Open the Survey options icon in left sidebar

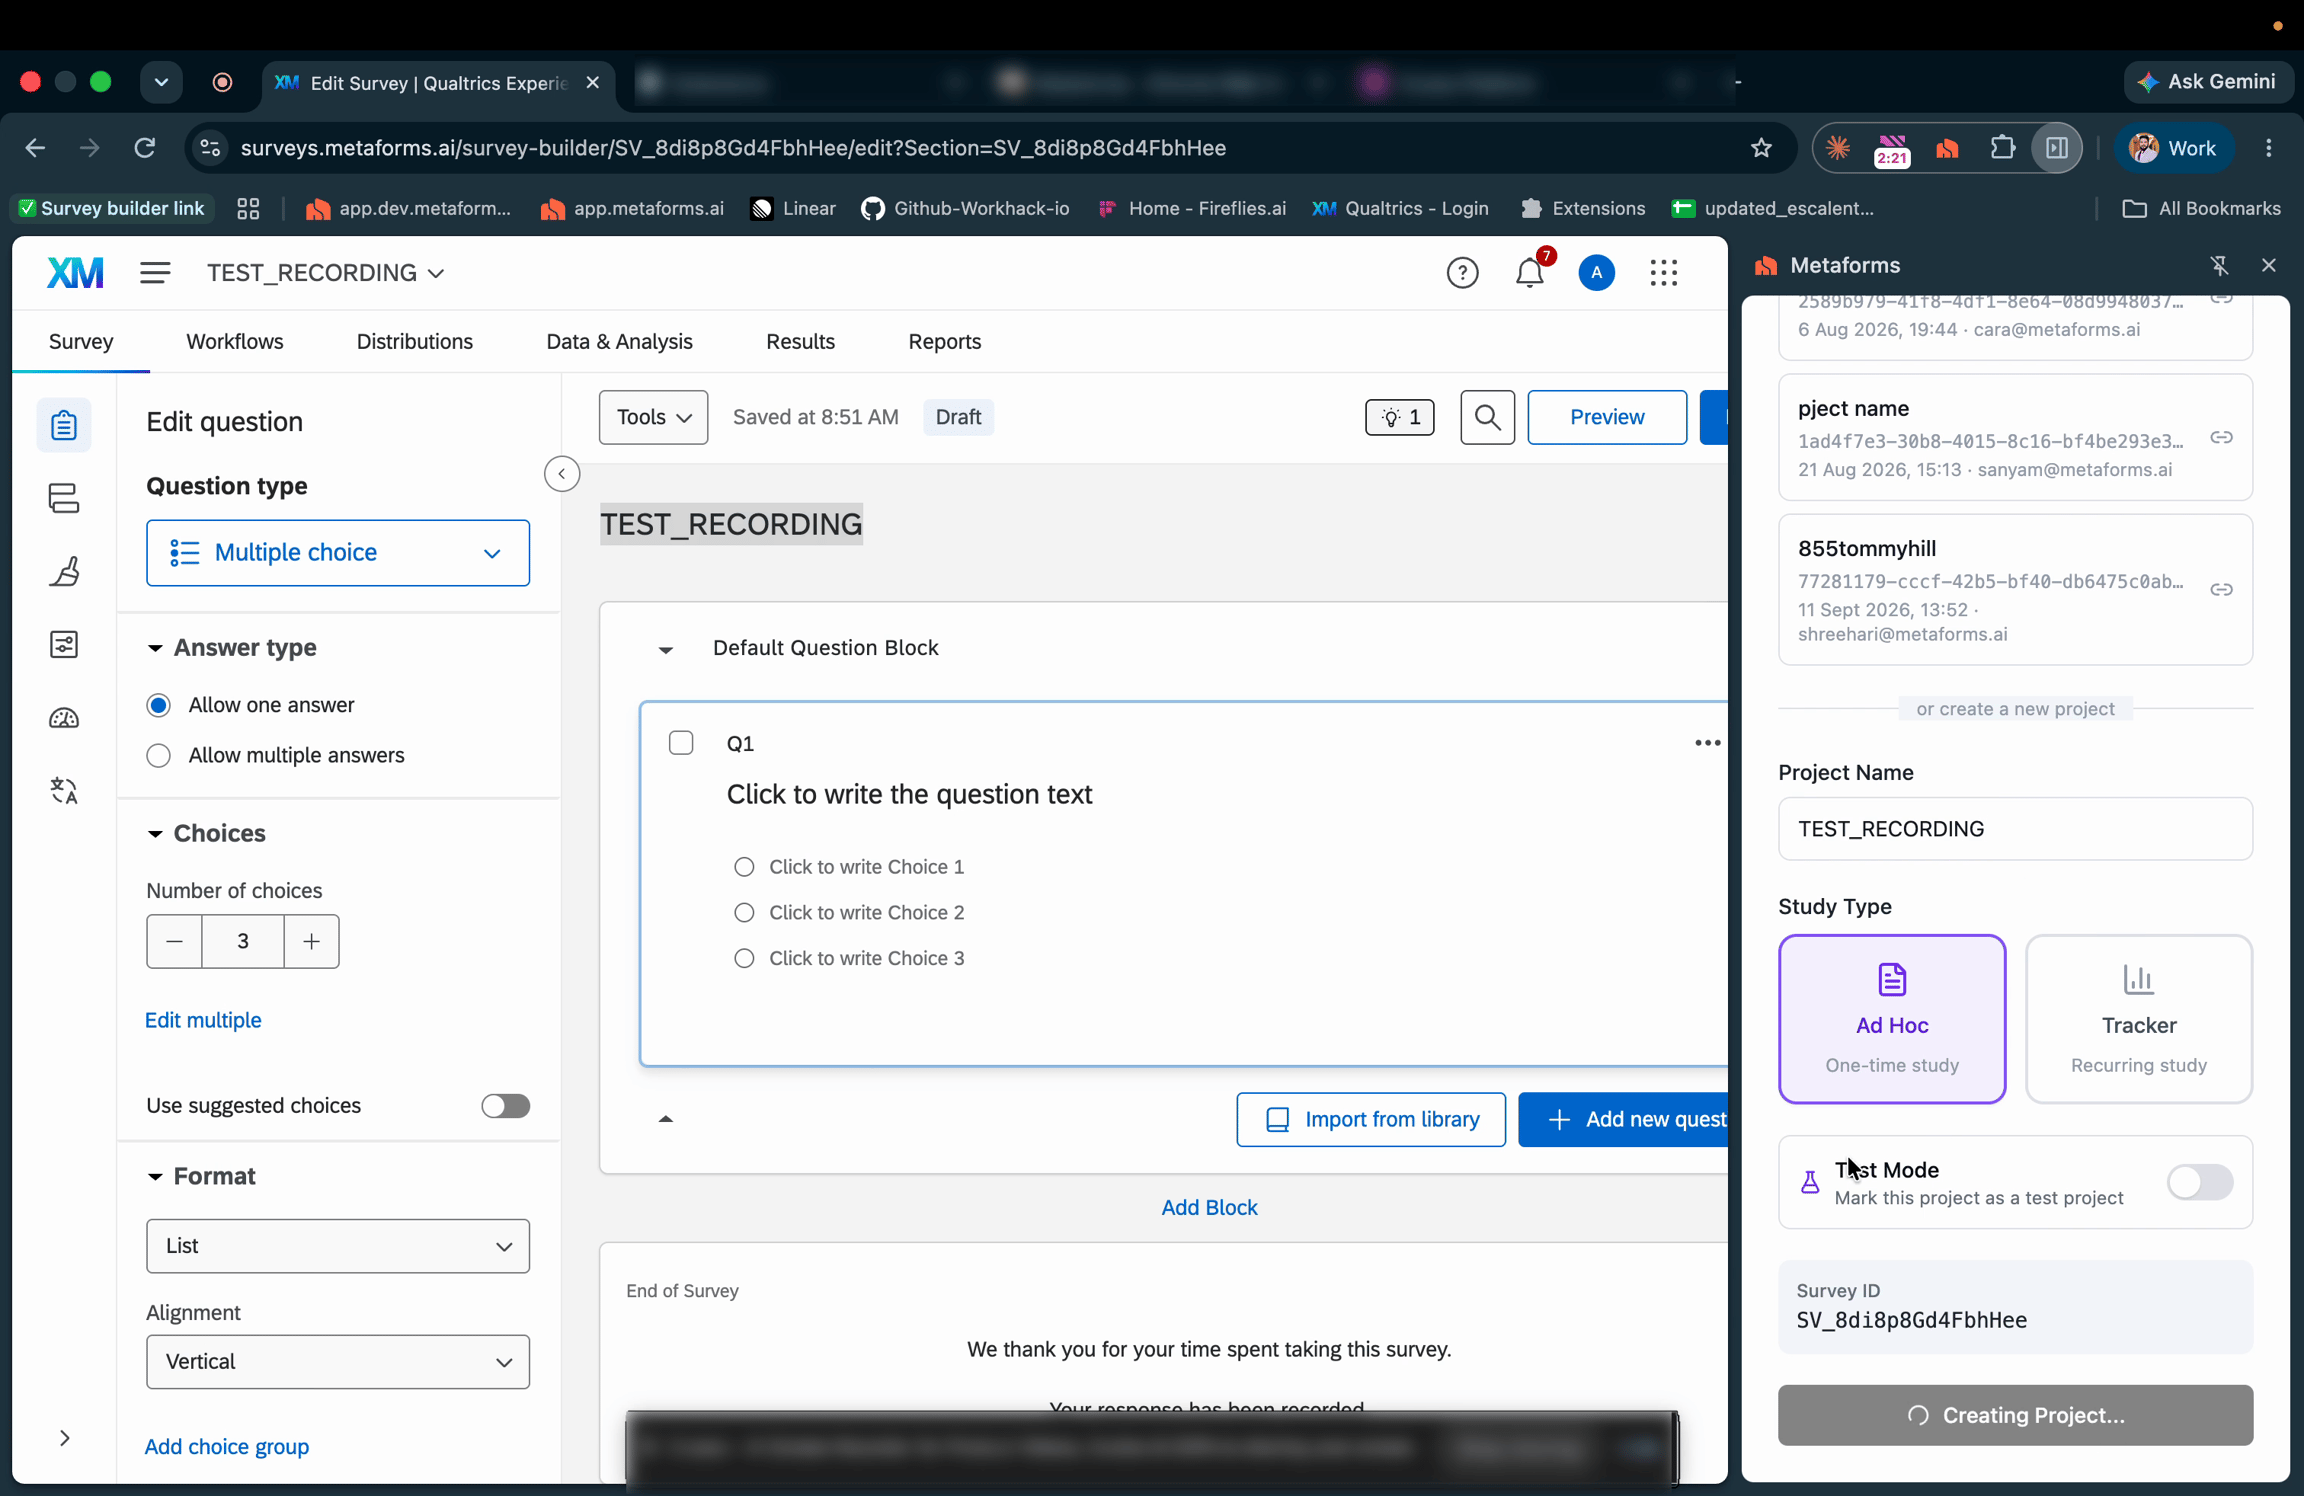[64, 644]
